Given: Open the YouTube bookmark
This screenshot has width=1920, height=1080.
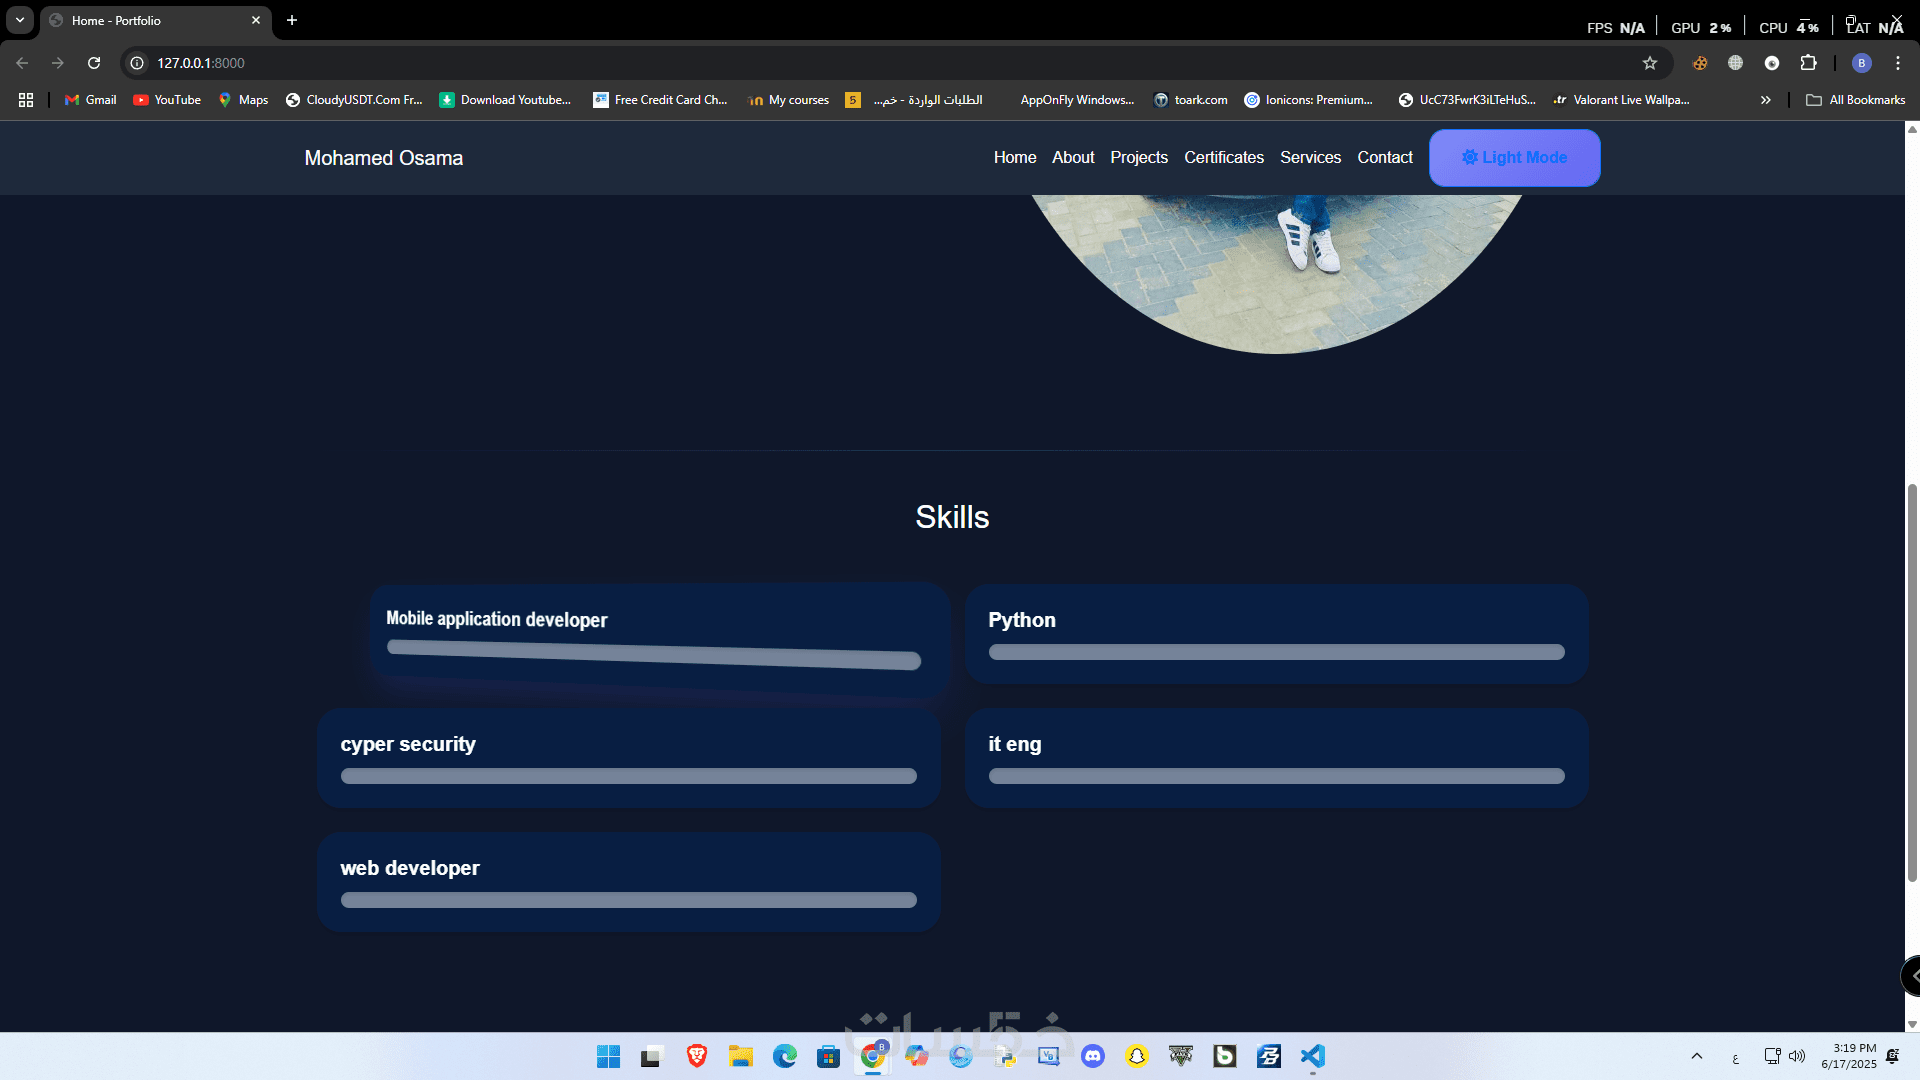Looking at the screenshot, I should point(167,100).
